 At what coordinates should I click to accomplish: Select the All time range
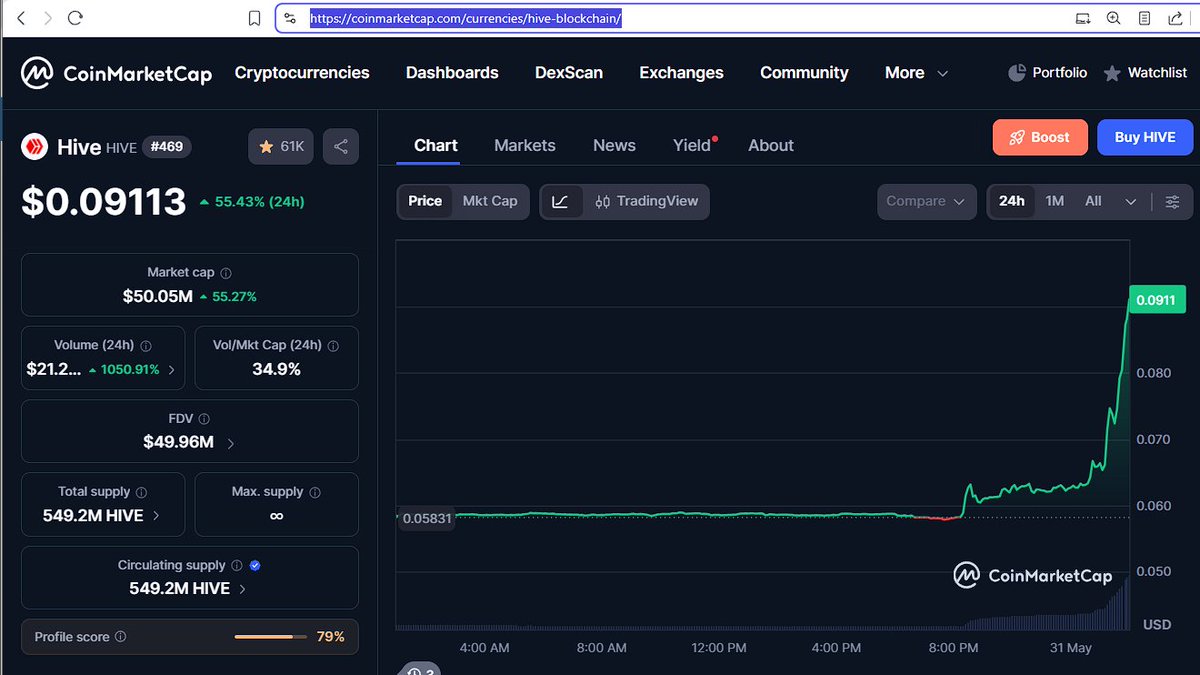pos(1094,201)
